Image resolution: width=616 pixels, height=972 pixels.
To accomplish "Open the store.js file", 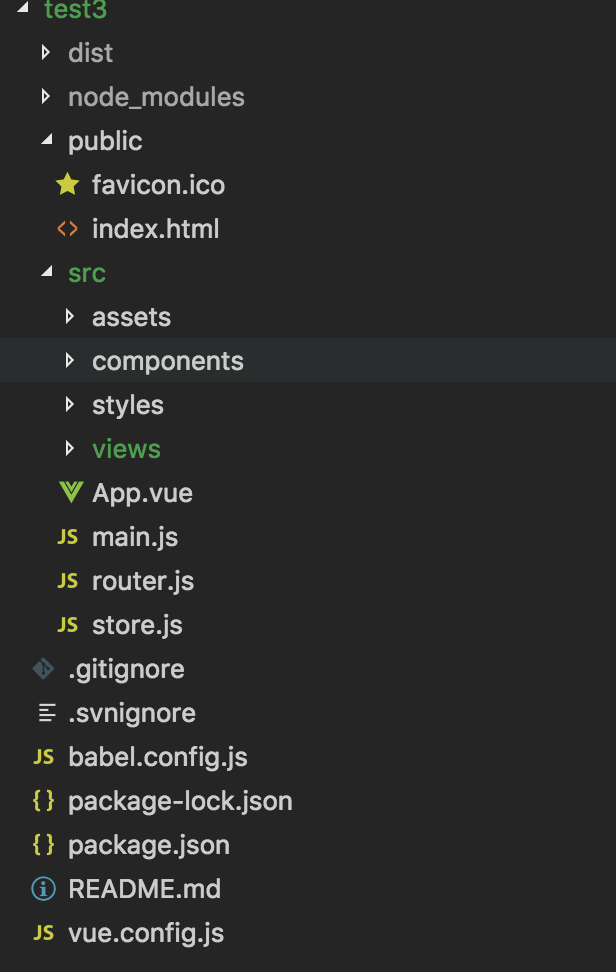I will (x=137, y=625).
